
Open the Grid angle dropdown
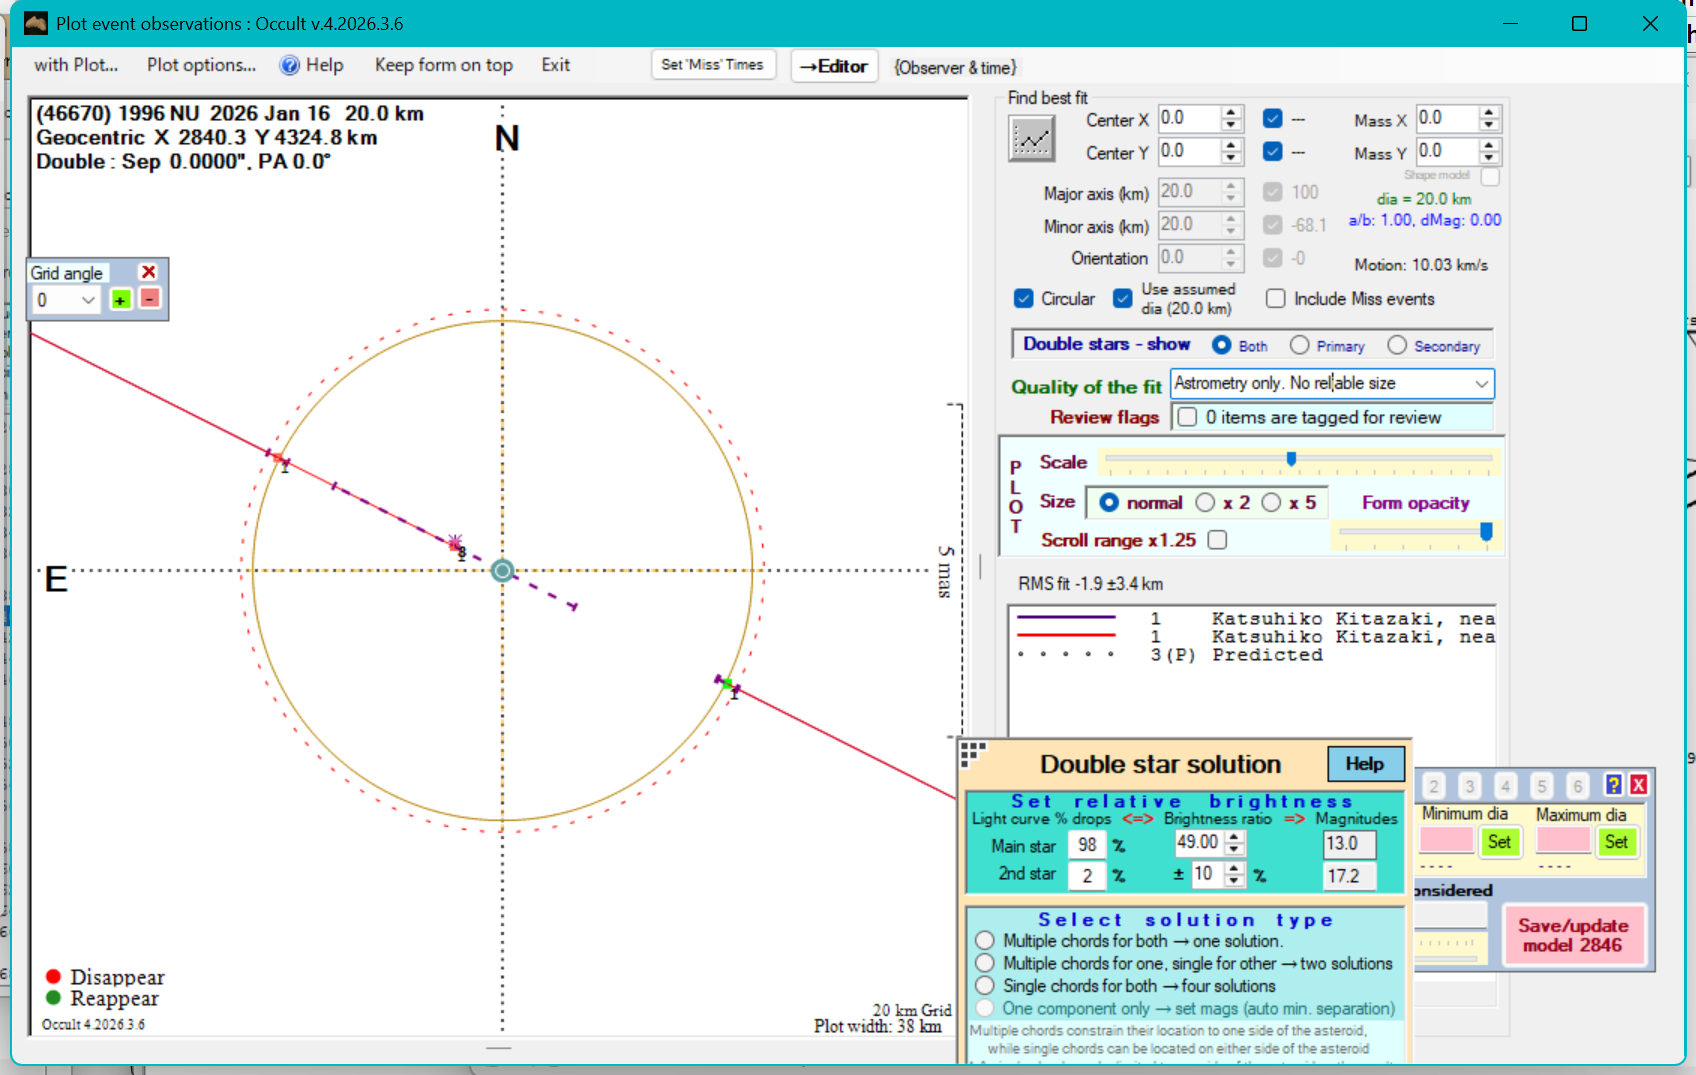88,300
